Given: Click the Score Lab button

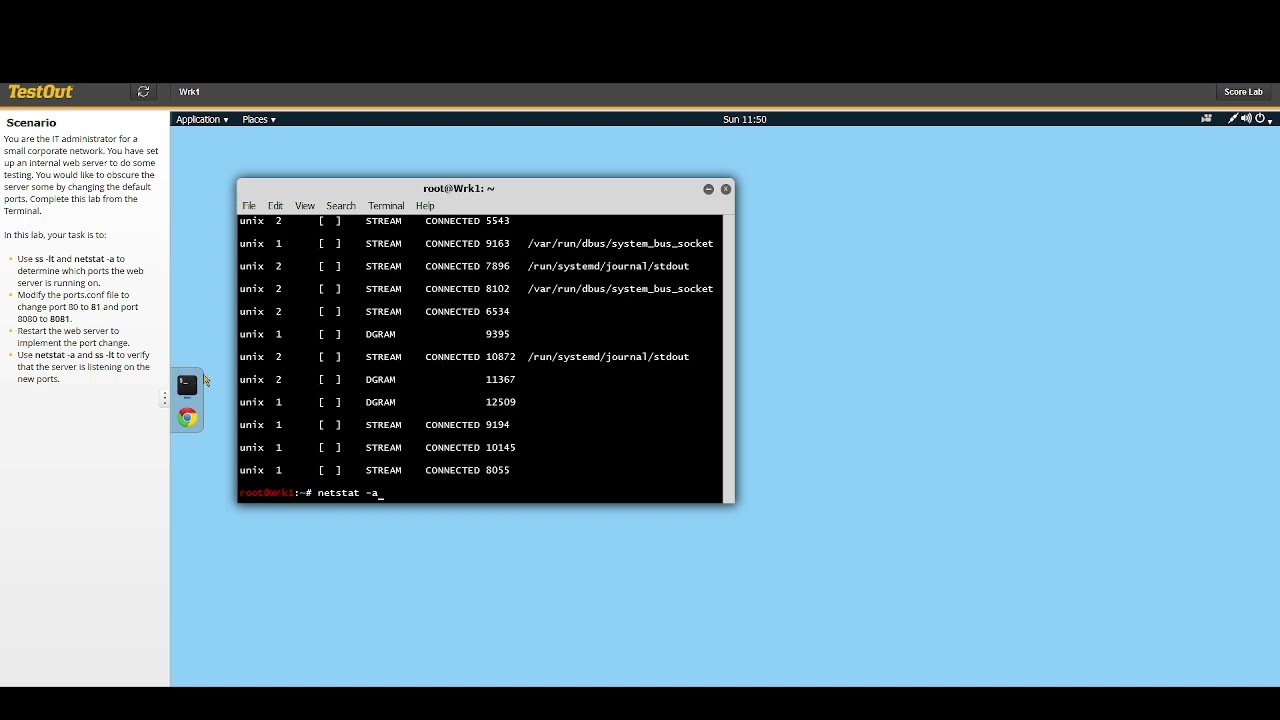Looking at the screenshot, I should pyautogui.click(x=1243, y=92).
